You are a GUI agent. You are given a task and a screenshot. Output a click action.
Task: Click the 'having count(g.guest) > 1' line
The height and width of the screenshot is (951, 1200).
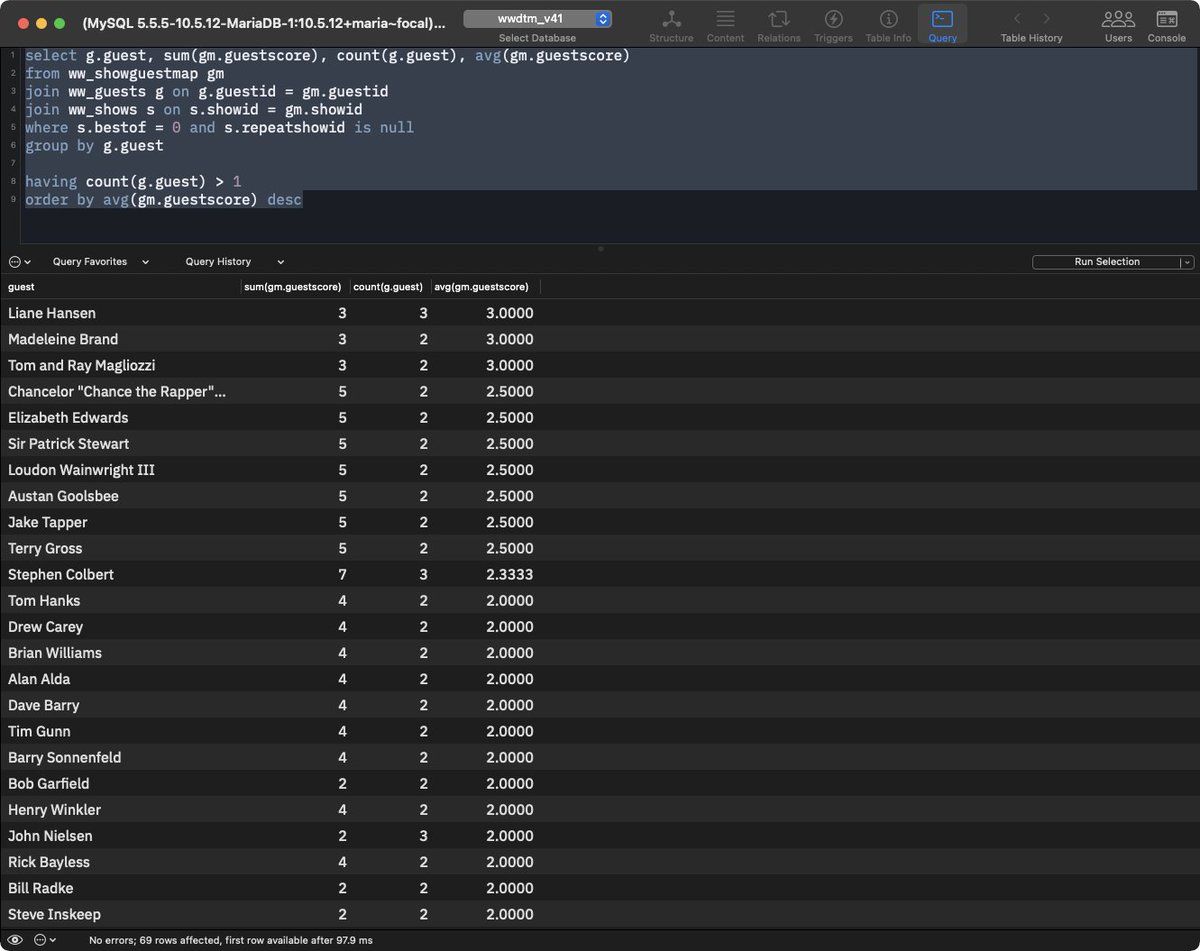click(x=133, y=181)
